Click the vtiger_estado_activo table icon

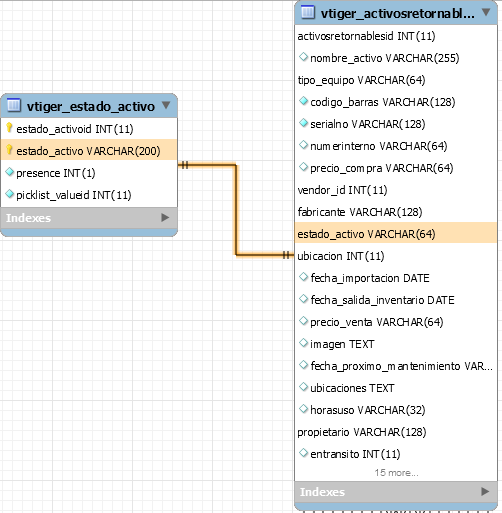14,105
